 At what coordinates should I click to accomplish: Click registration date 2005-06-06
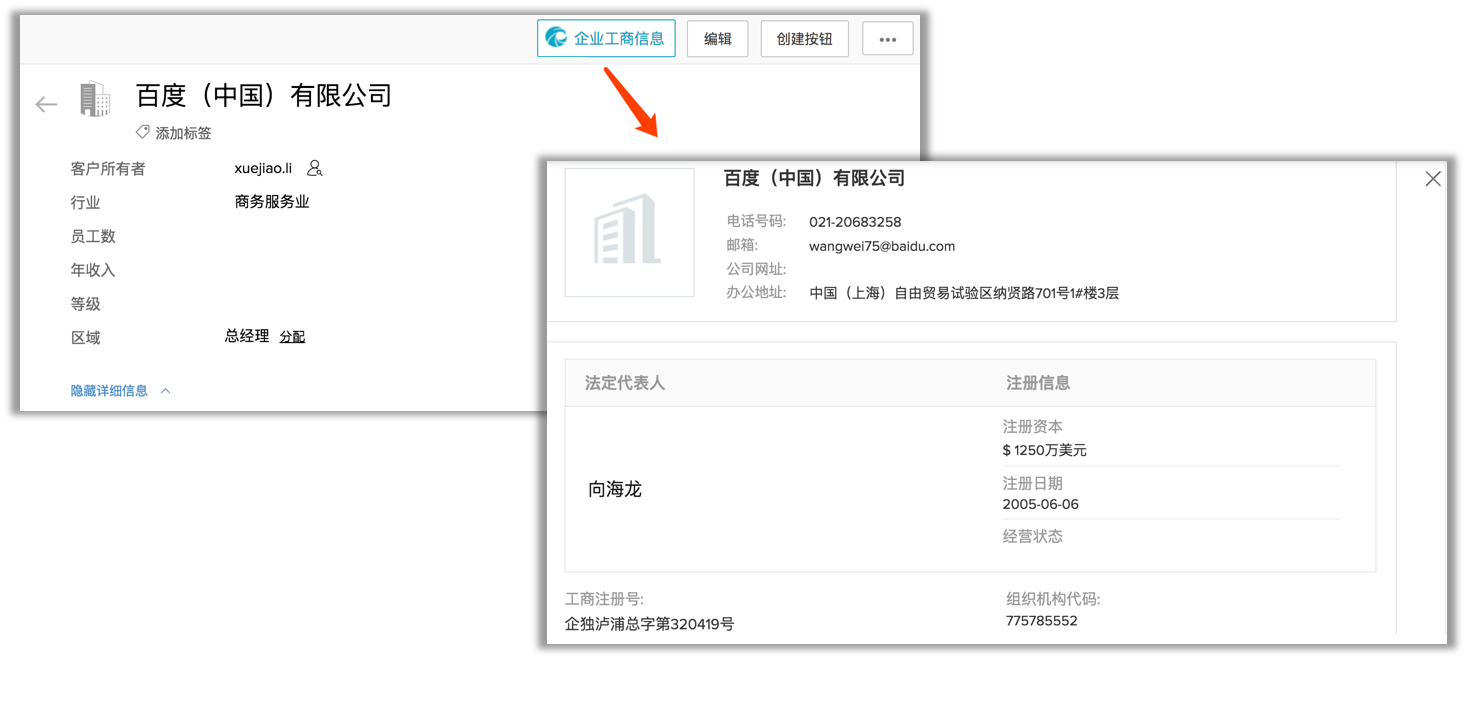pos(1041,504)
